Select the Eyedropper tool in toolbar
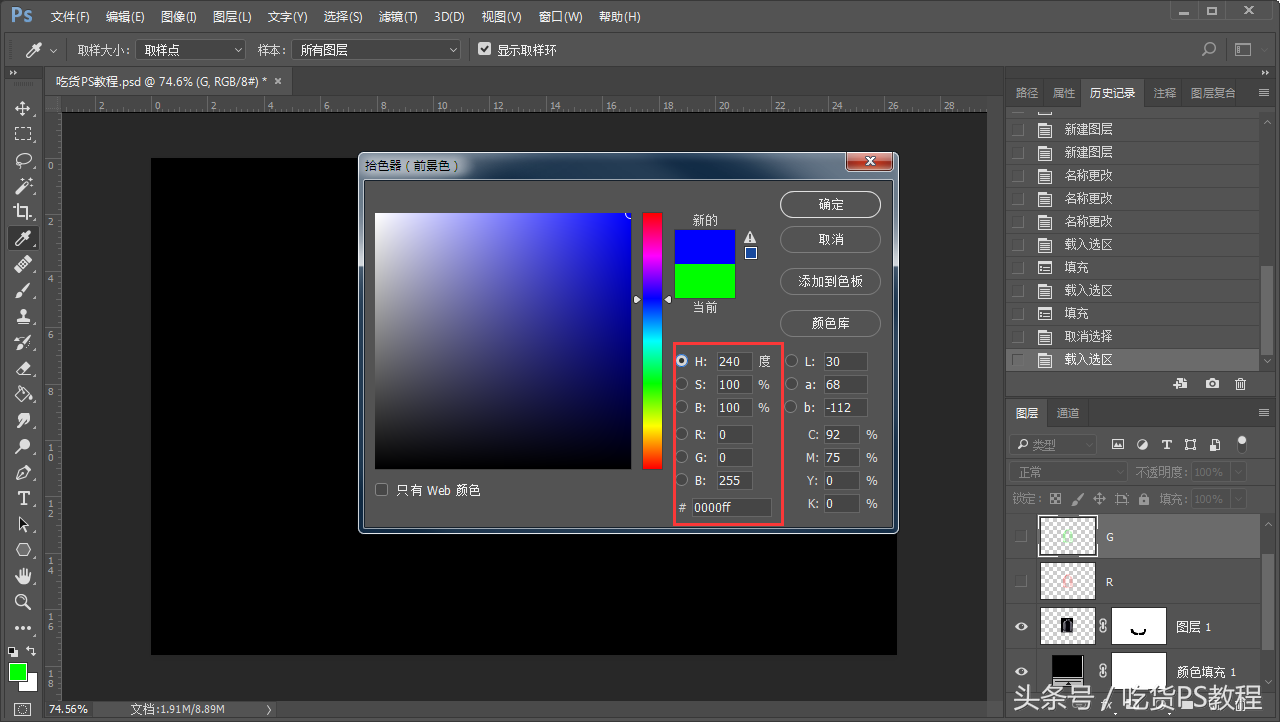 [22, 238]
